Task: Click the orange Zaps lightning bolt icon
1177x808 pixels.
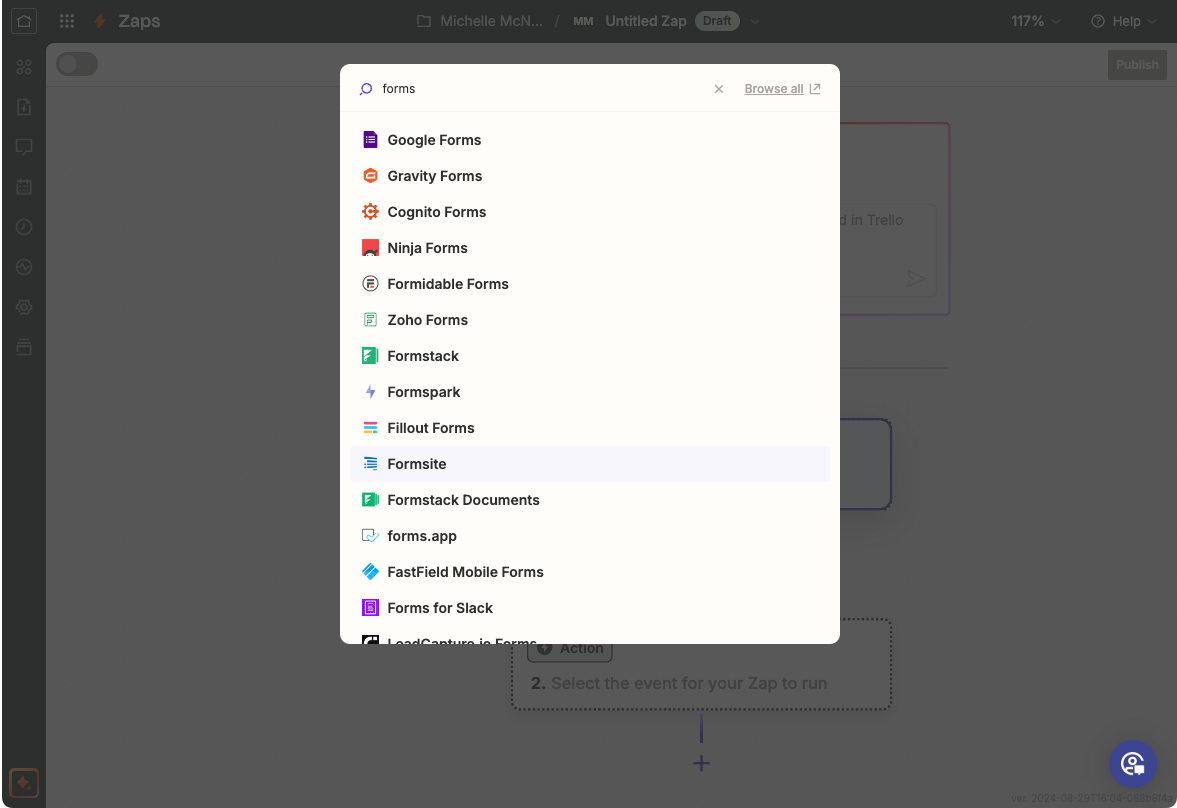Action: (x=100, y=21)
